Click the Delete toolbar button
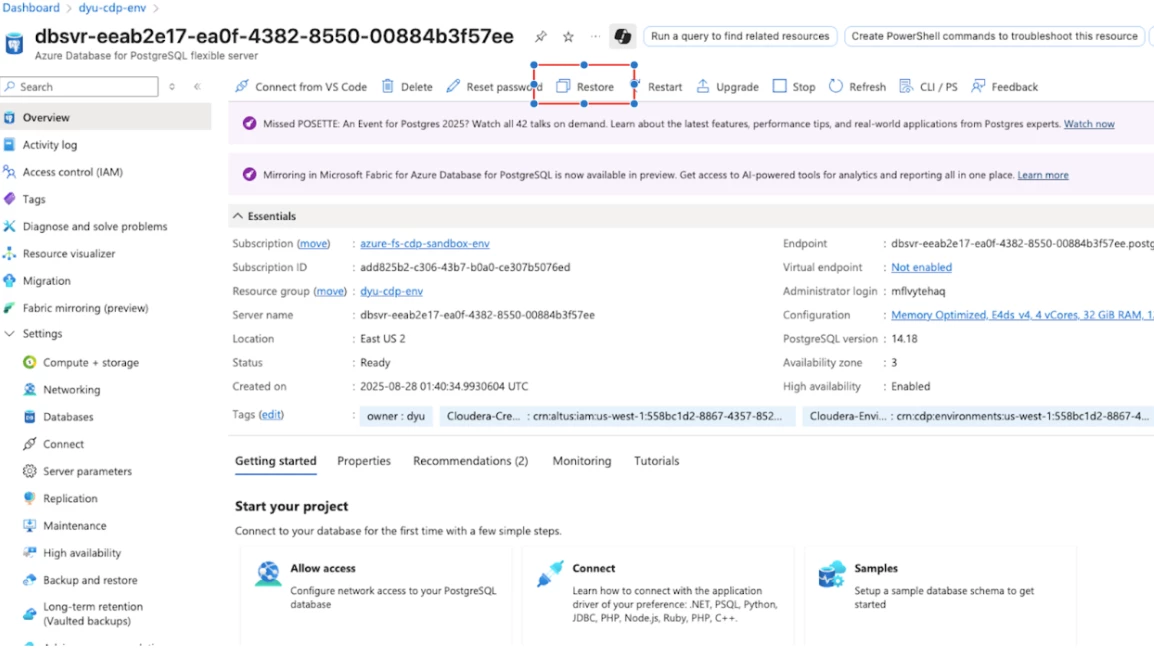Screen dimensions: 1154x652 tap(407, 87)
